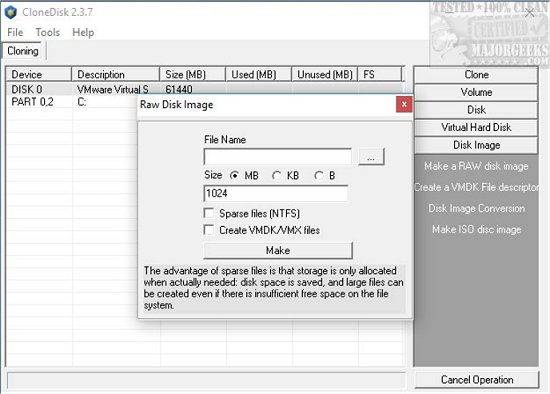Click the Cancel Operation button
Image resolution: width=550 pixels, height=394 pixels.
pyautogui.click(x=477, y=379)
